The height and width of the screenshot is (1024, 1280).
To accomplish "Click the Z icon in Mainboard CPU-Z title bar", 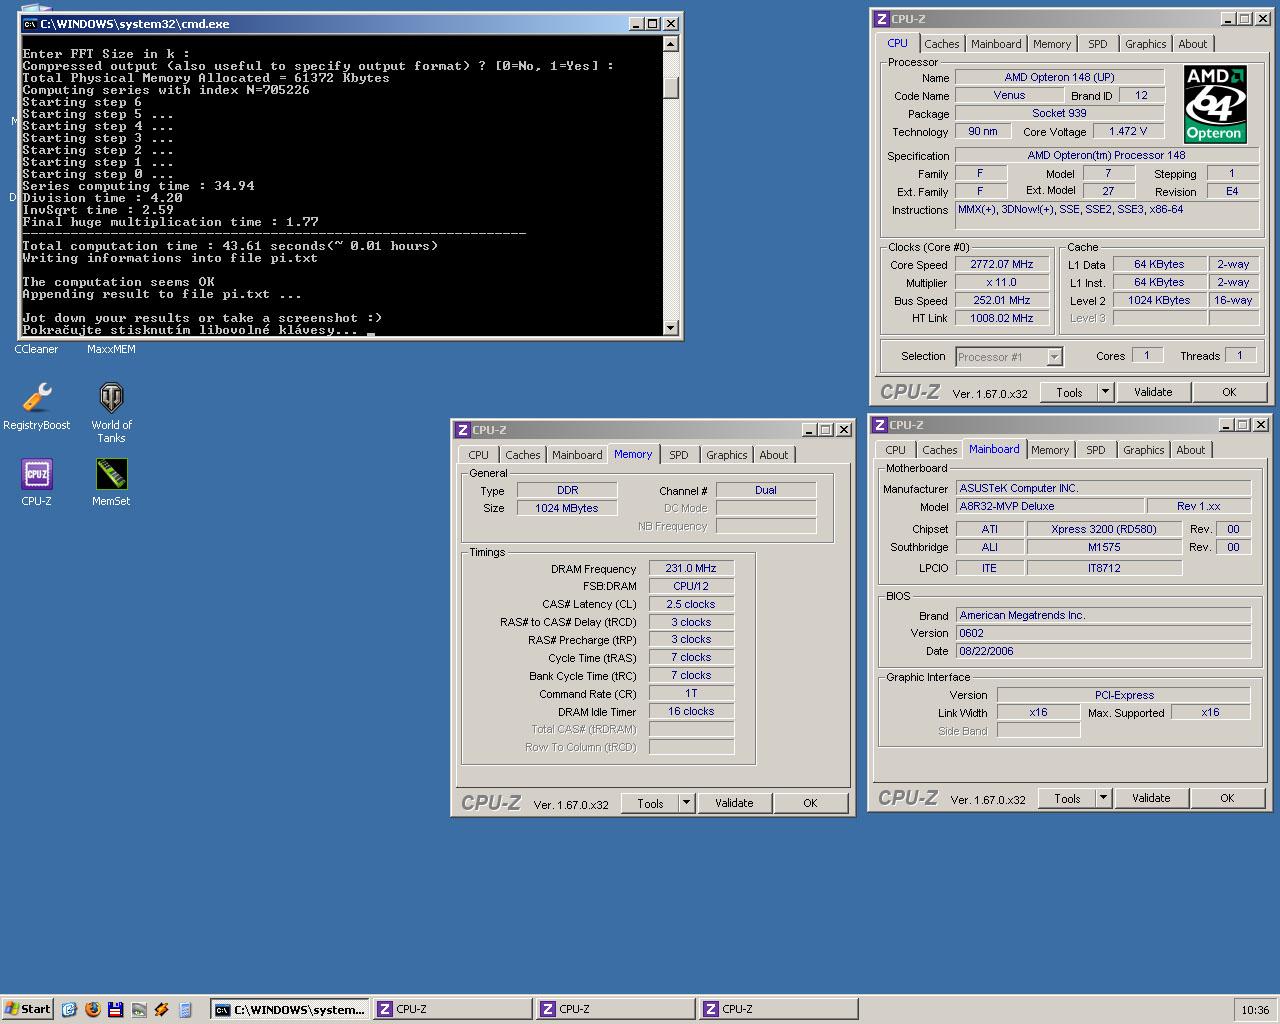I will pos(879,425).
